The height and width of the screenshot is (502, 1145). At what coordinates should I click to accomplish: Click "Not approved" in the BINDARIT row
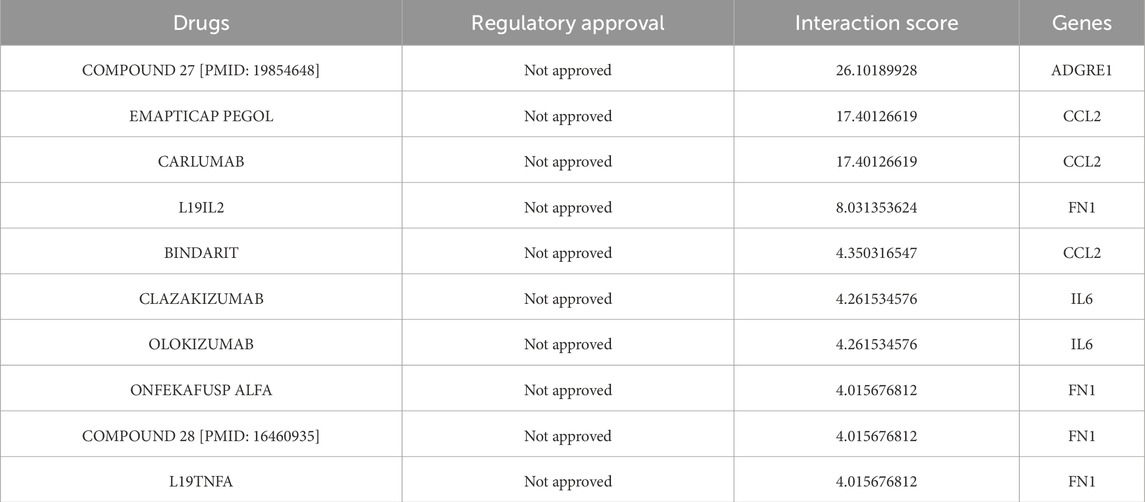pos(567,253)
